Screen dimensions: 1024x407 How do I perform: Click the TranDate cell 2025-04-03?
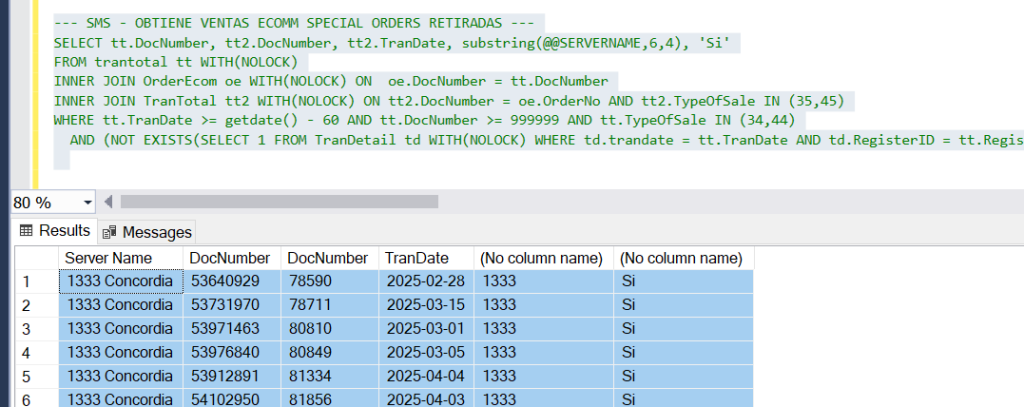coord(426,398)
